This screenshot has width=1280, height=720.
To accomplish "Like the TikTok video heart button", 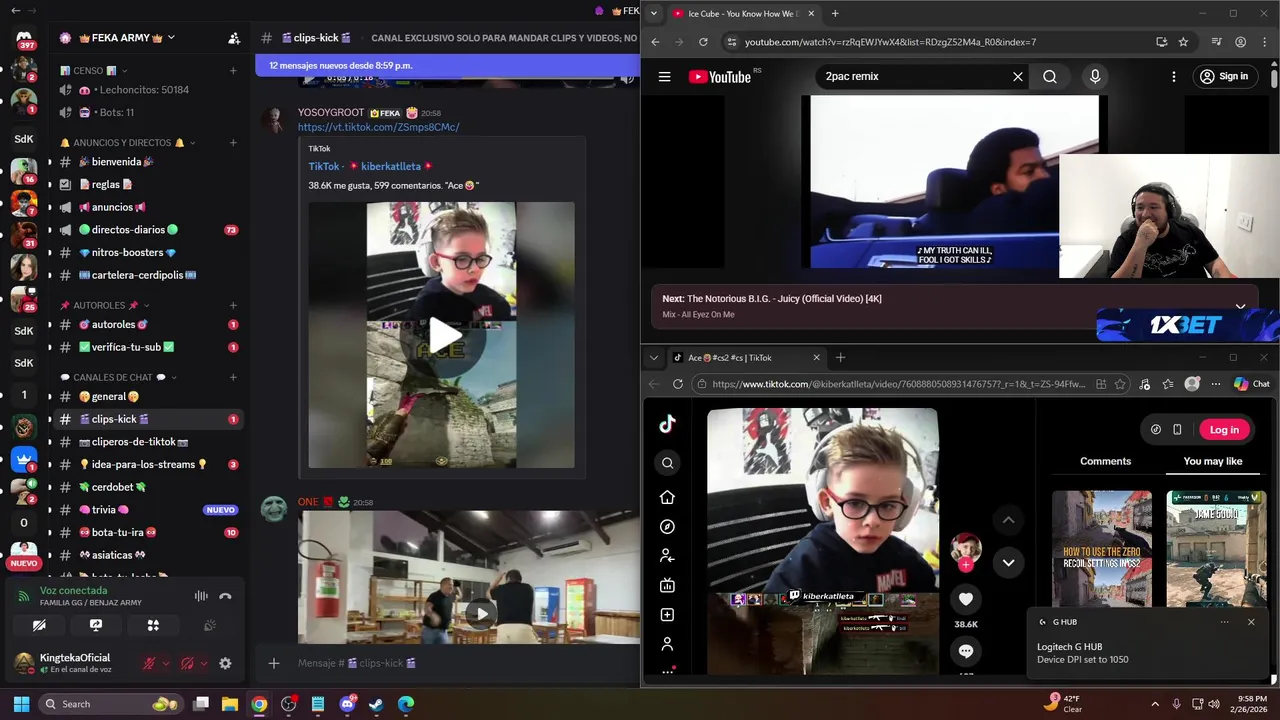I will [966, 599].
